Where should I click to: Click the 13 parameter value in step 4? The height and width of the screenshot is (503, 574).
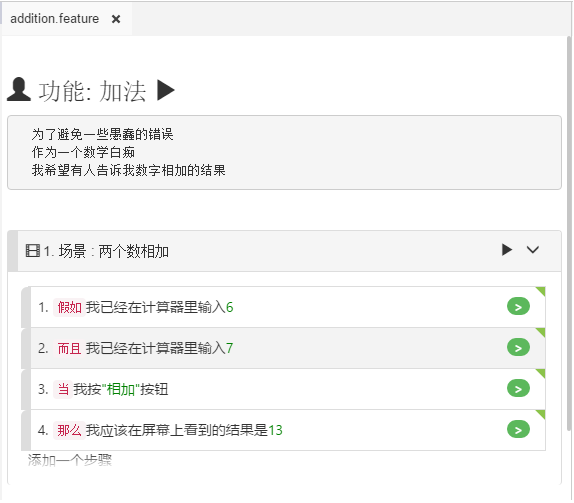pos(275,430)
